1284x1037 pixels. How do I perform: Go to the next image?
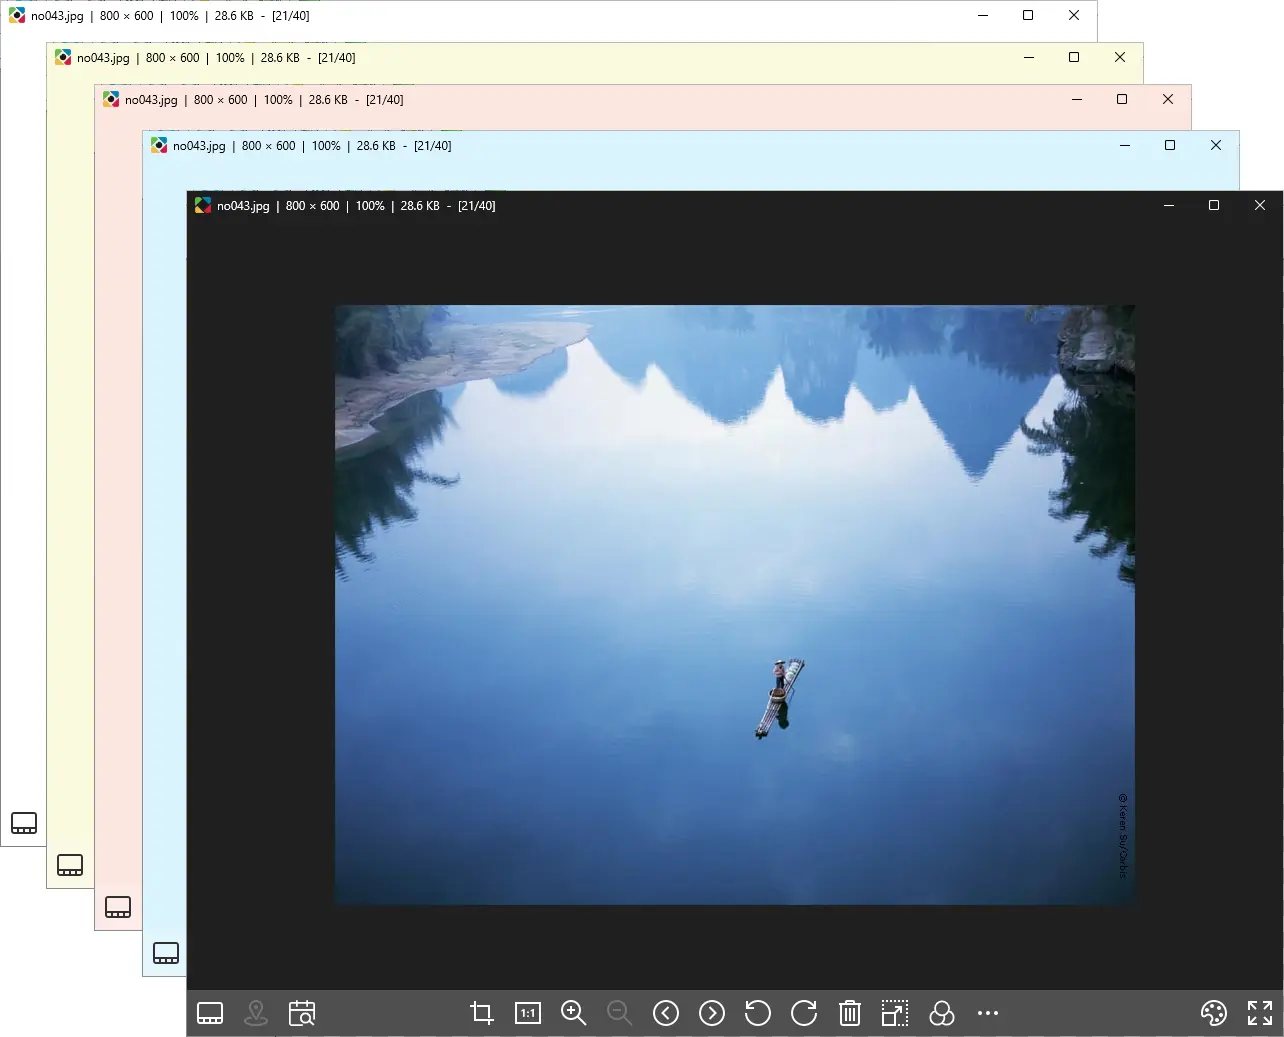click(712, 1013)
